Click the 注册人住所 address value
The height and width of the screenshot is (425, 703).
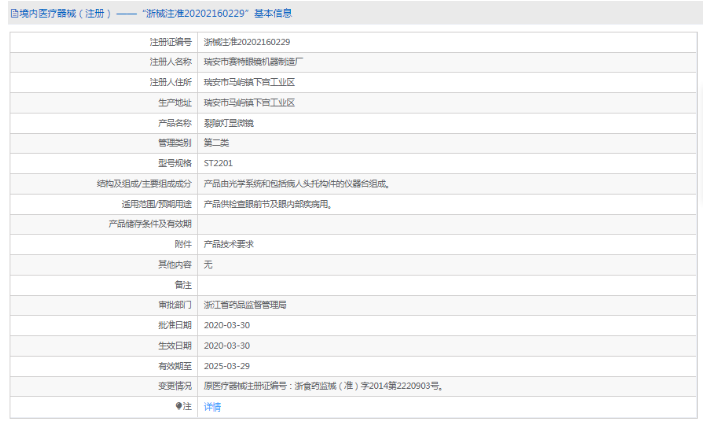tap(249, 82)
